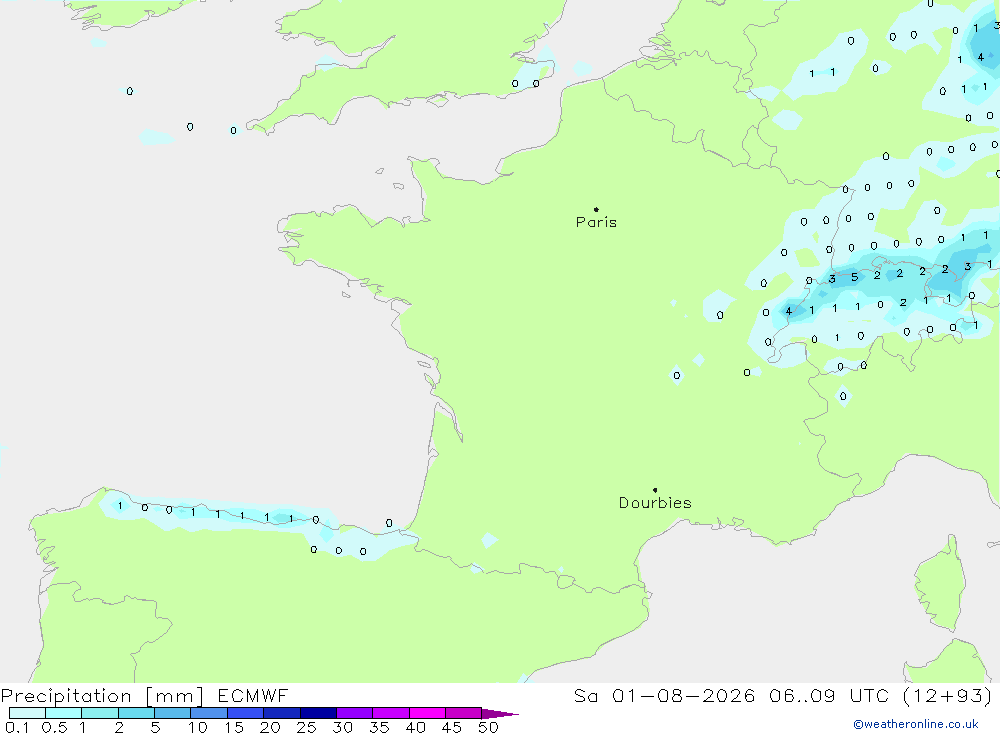Click the (12+93) forecast offset text

tap(948, 696)
